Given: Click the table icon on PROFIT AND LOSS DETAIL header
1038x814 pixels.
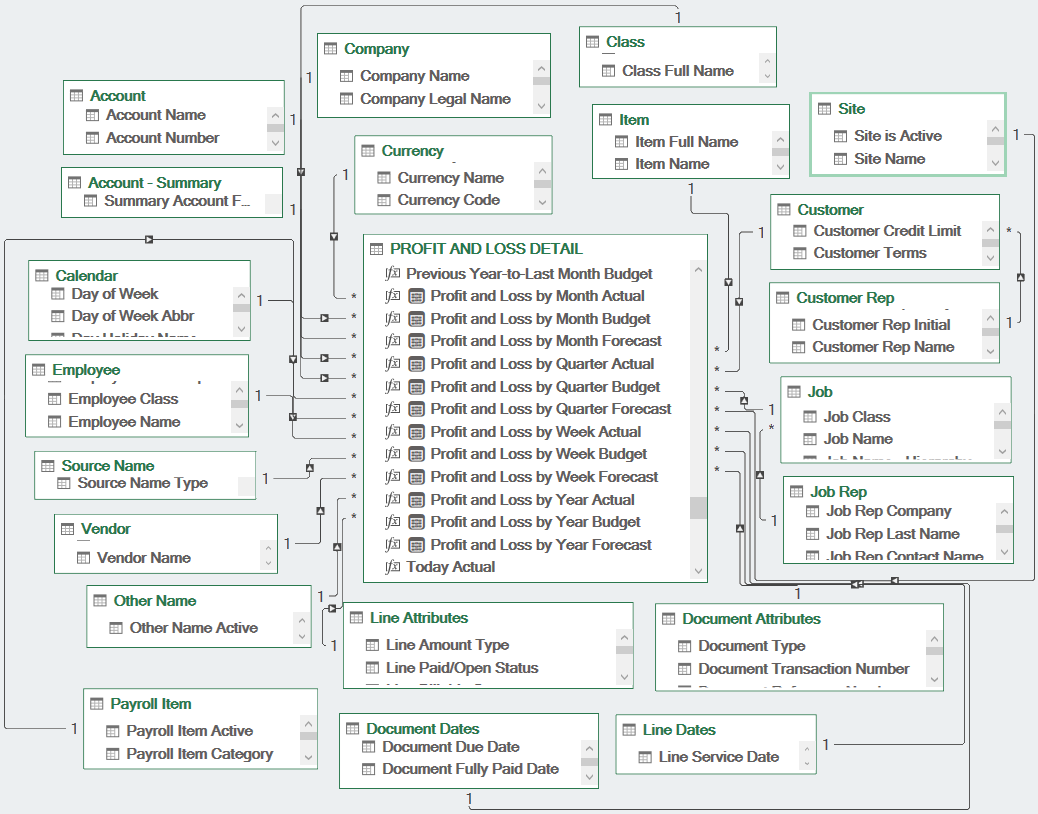Looking at the screenshot, I should (376, 248).
